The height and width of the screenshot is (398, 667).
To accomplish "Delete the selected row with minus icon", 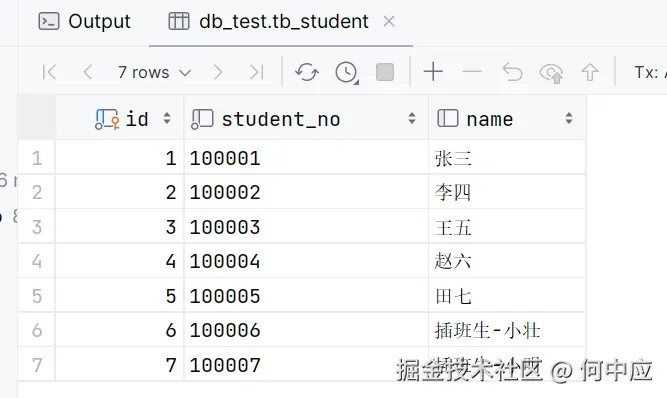I will tap(472, 71).
